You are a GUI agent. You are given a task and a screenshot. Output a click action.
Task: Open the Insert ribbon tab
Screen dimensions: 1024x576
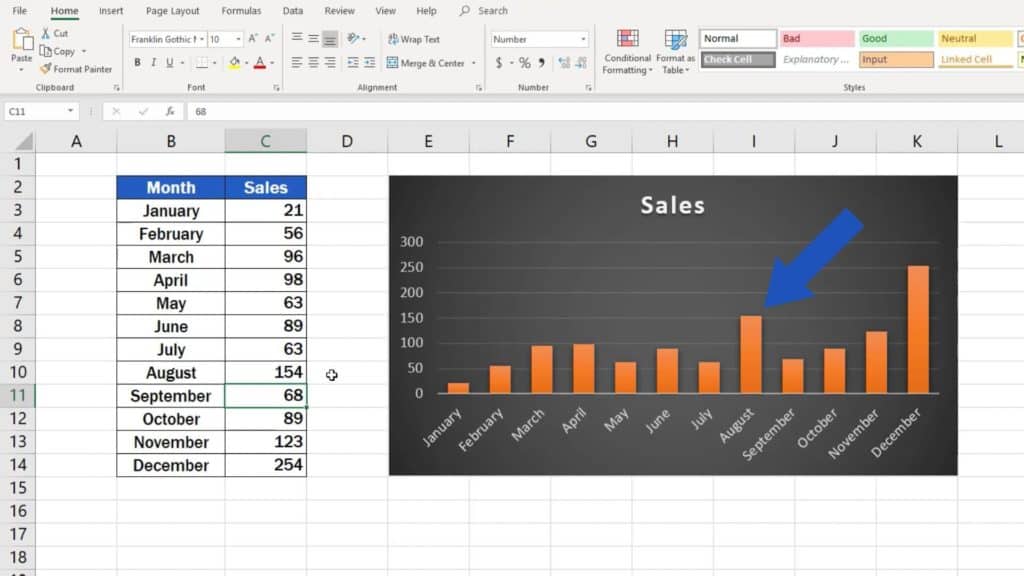[x=110, y=11]
